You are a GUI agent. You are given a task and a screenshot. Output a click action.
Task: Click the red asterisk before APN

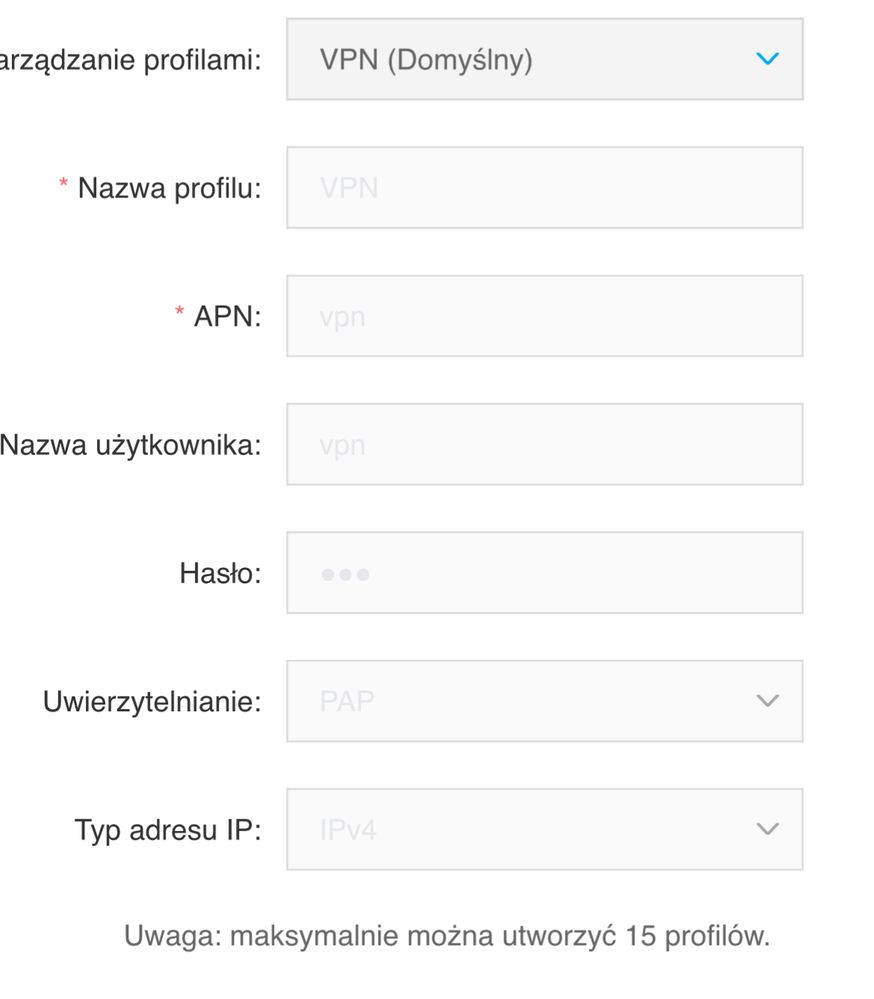(180, 314)
